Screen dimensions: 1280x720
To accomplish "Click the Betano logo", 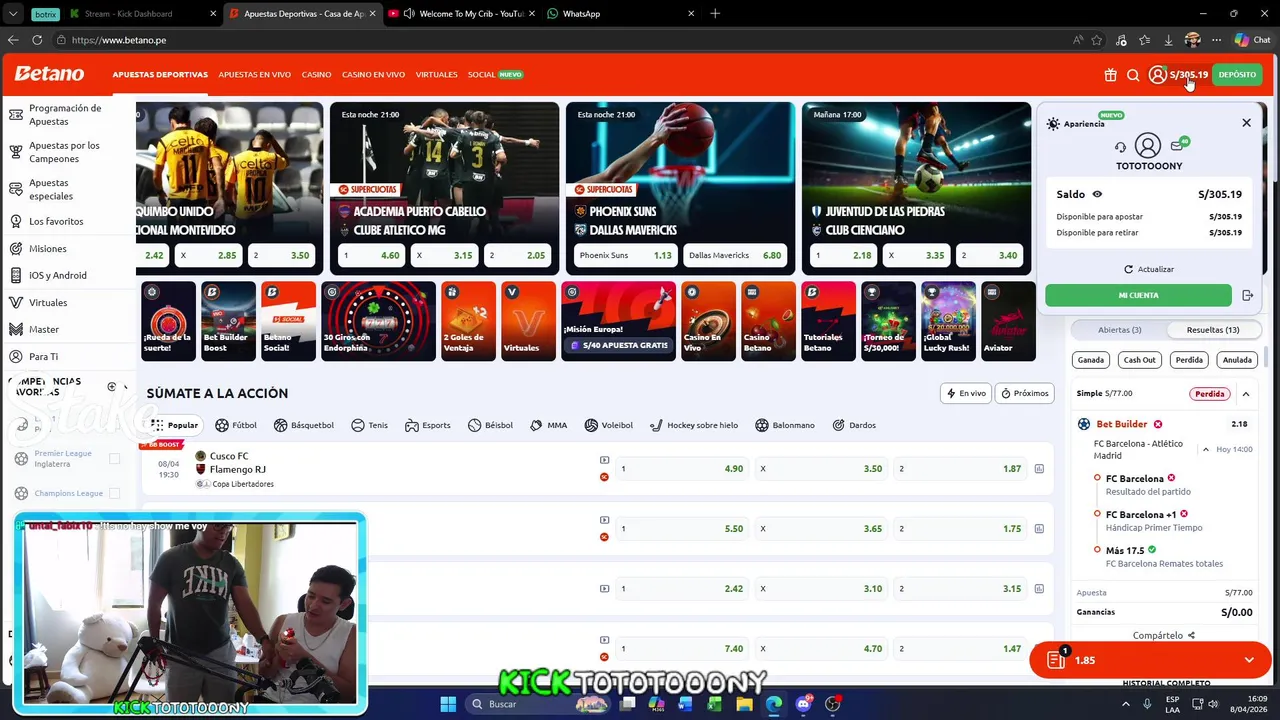I will click(49, 74).
